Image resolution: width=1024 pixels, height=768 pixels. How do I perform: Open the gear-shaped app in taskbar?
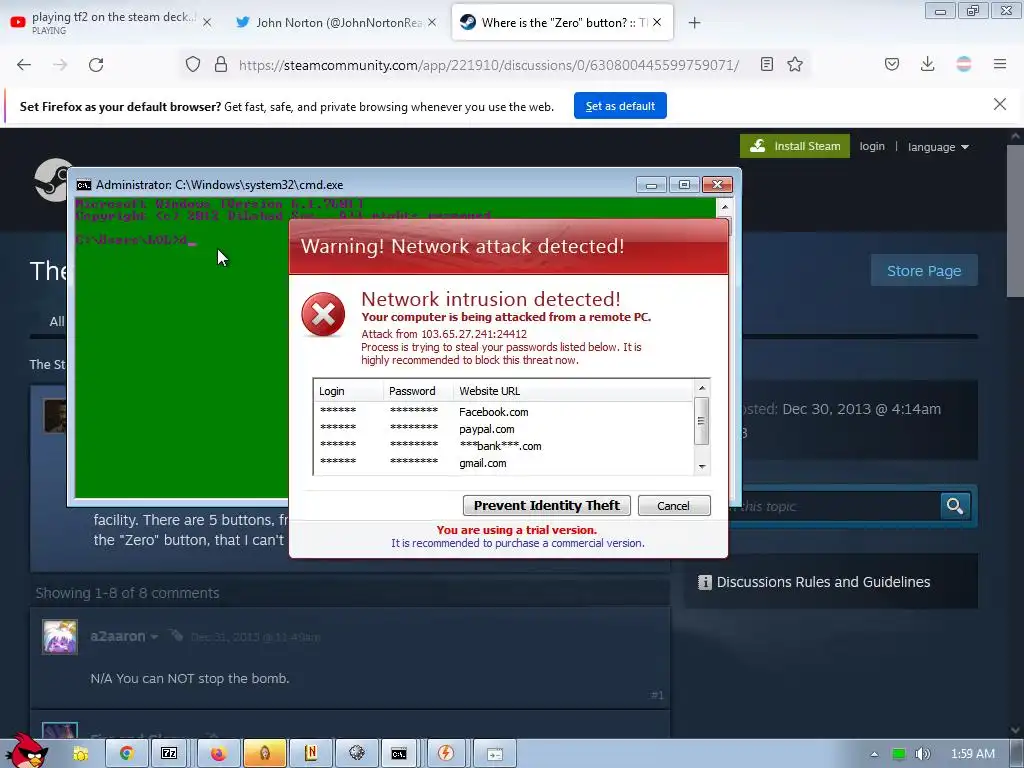(357, 754)
